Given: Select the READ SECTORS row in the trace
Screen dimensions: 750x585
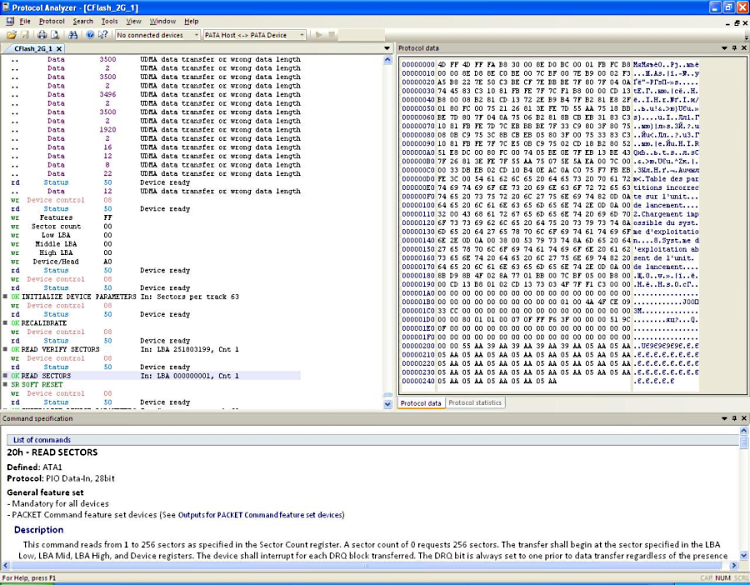Looking at the screenshot, I should tap(59, 376).
